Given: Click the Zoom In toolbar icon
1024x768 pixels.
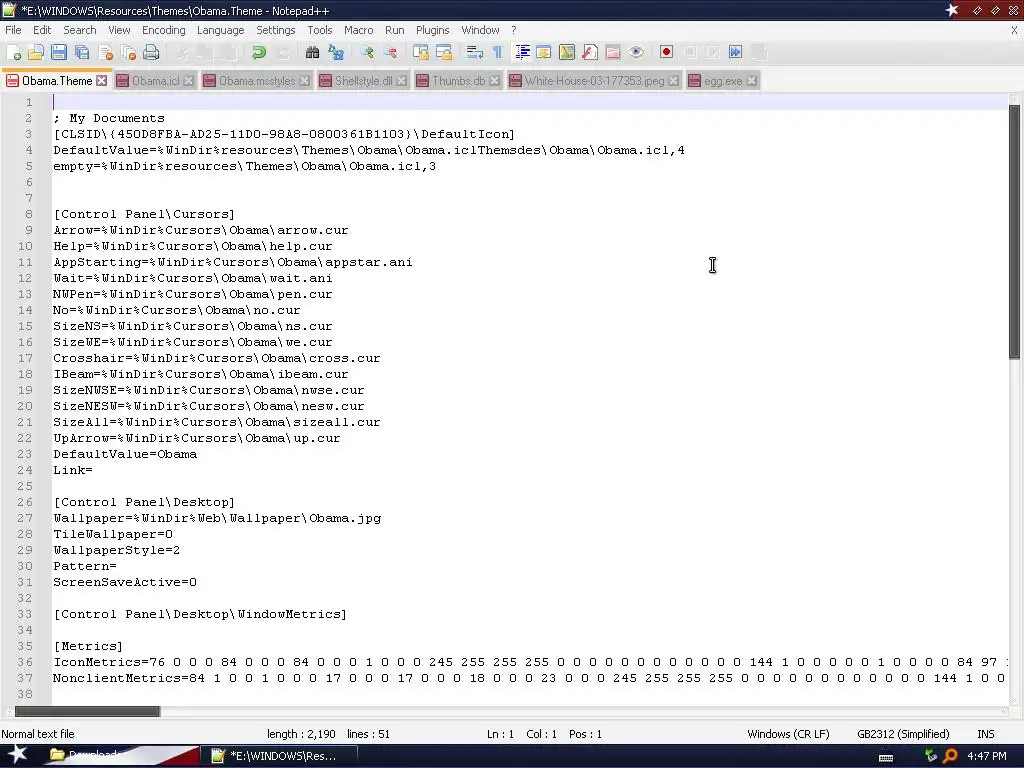Looking at the screenshot, I should pyautogui.click(x=366, y=53).
